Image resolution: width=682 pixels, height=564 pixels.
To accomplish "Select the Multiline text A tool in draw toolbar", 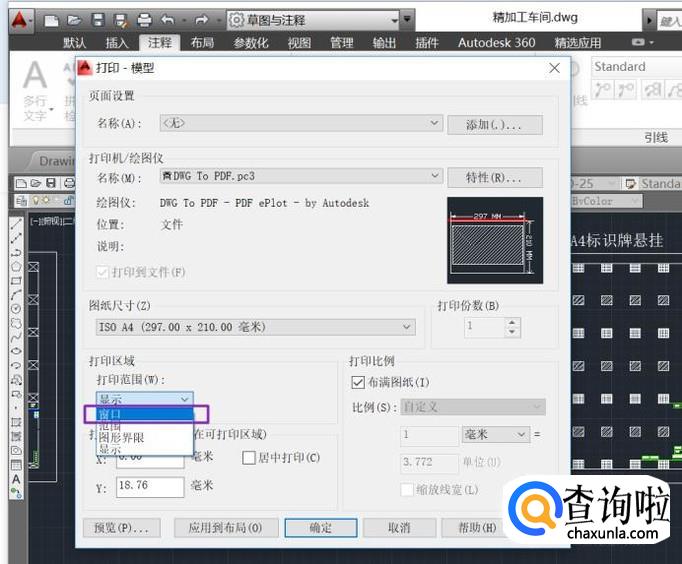I will coord(16,479).
